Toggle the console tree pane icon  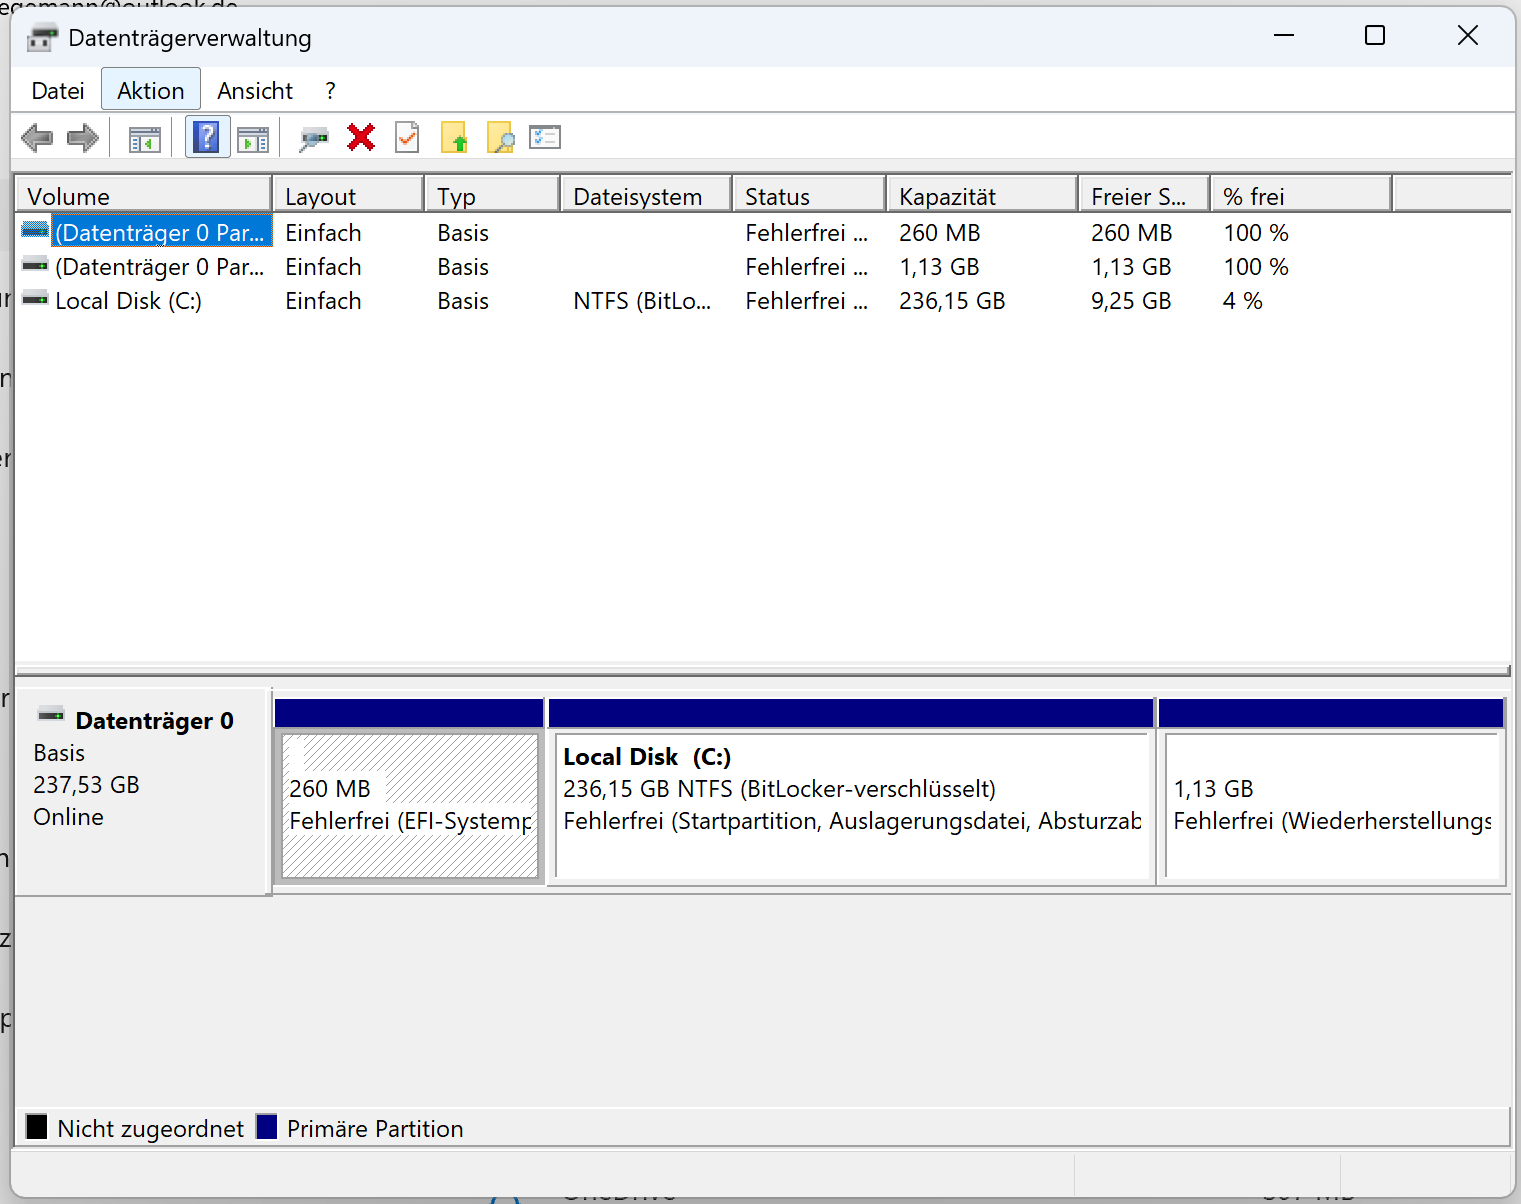[145, 139]
